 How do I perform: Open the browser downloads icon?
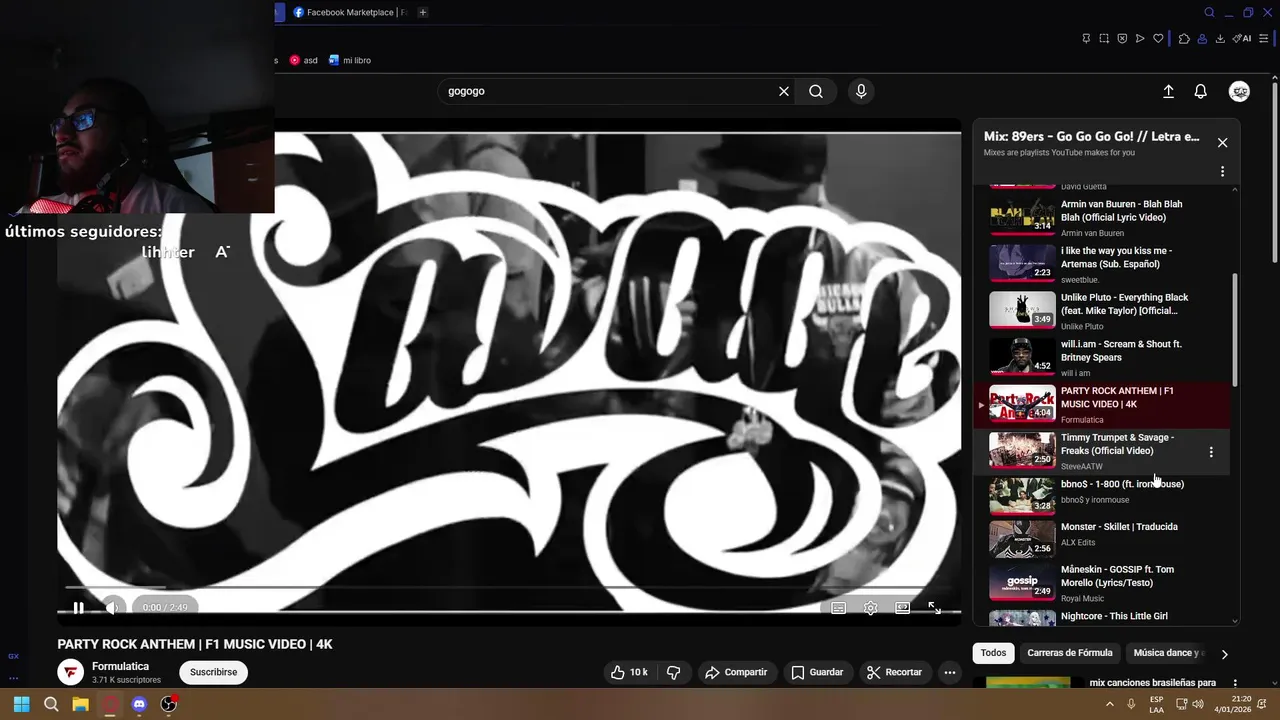[x=1220, y=39]
